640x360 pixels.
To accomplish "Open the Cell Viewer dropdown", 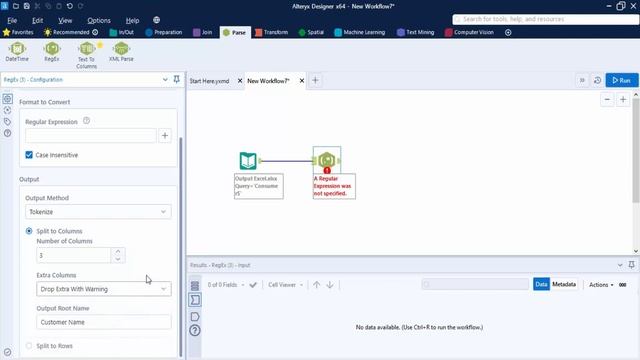I will point(285,284).
